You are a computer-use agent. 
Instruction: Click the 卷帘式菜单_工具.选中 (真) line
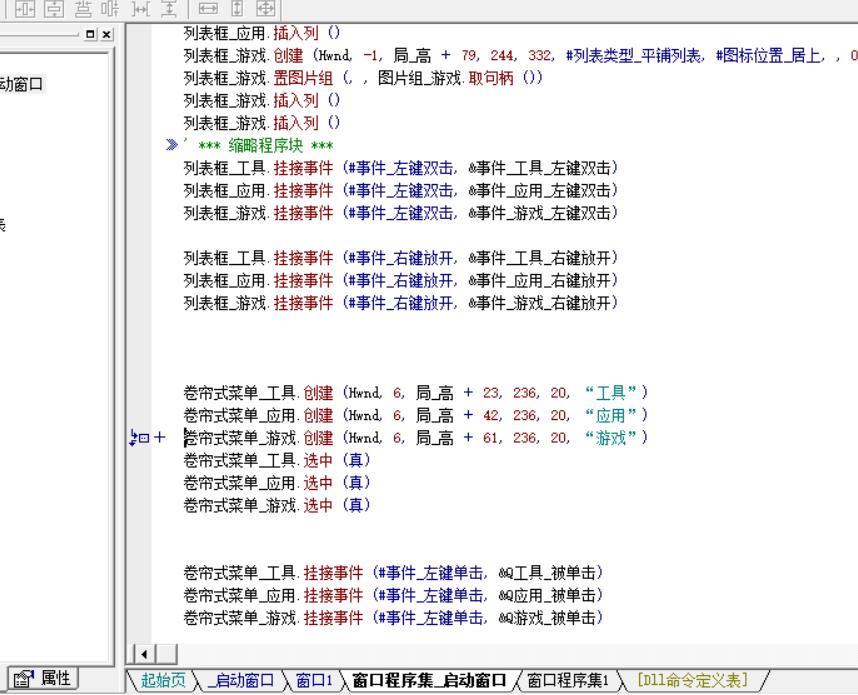pyautogui.click(x=277, y=460)
